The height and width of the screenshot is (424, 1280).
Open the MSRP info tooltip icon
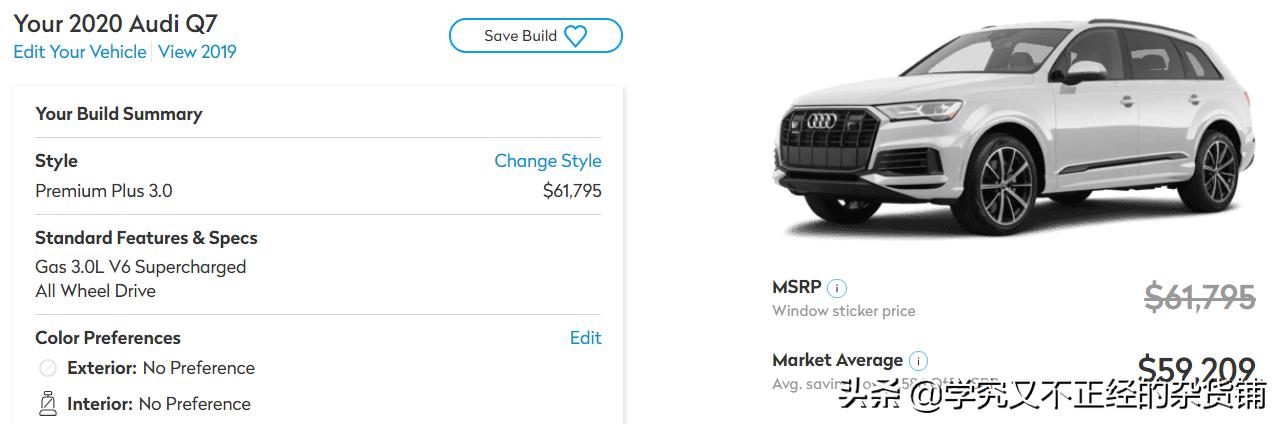(837, 288)
